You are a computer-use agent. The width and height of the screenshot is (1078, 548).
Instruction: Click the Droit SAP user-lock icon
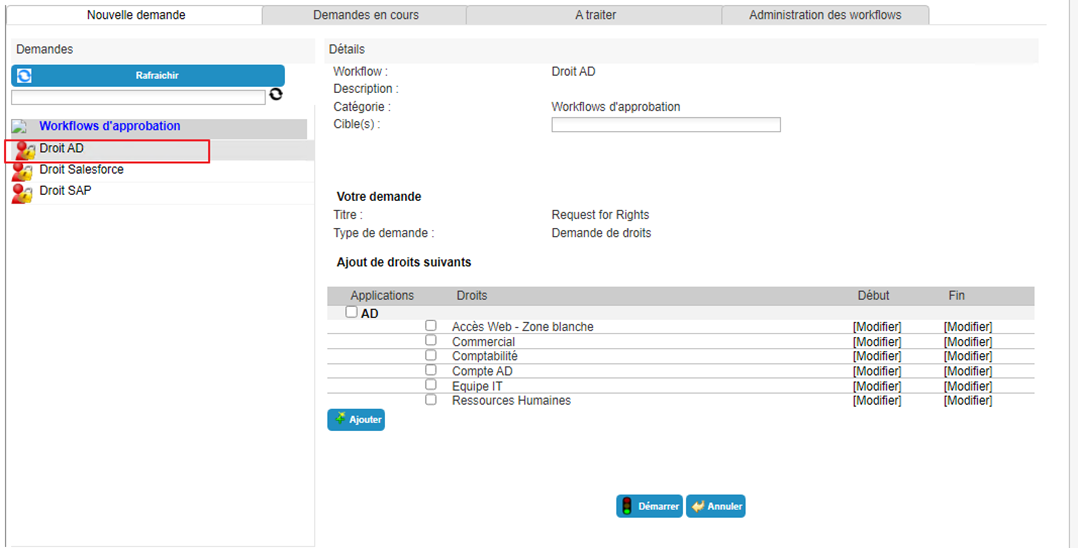23,193
